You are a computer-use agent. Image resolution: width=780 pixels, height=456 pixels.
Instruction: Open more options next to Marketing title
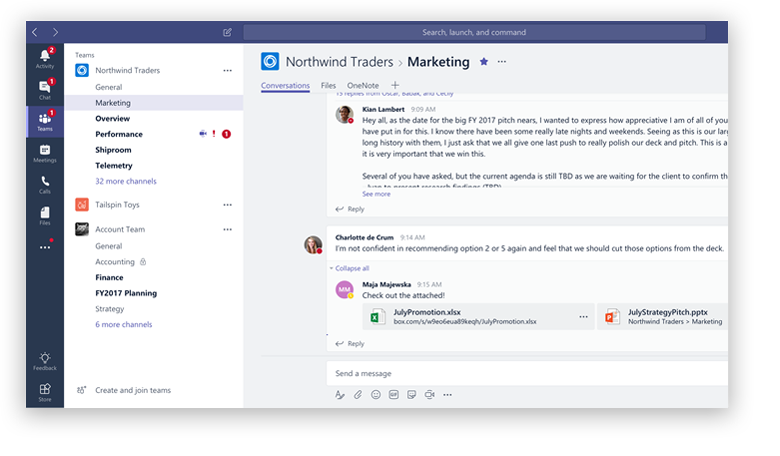pos(502,62)
